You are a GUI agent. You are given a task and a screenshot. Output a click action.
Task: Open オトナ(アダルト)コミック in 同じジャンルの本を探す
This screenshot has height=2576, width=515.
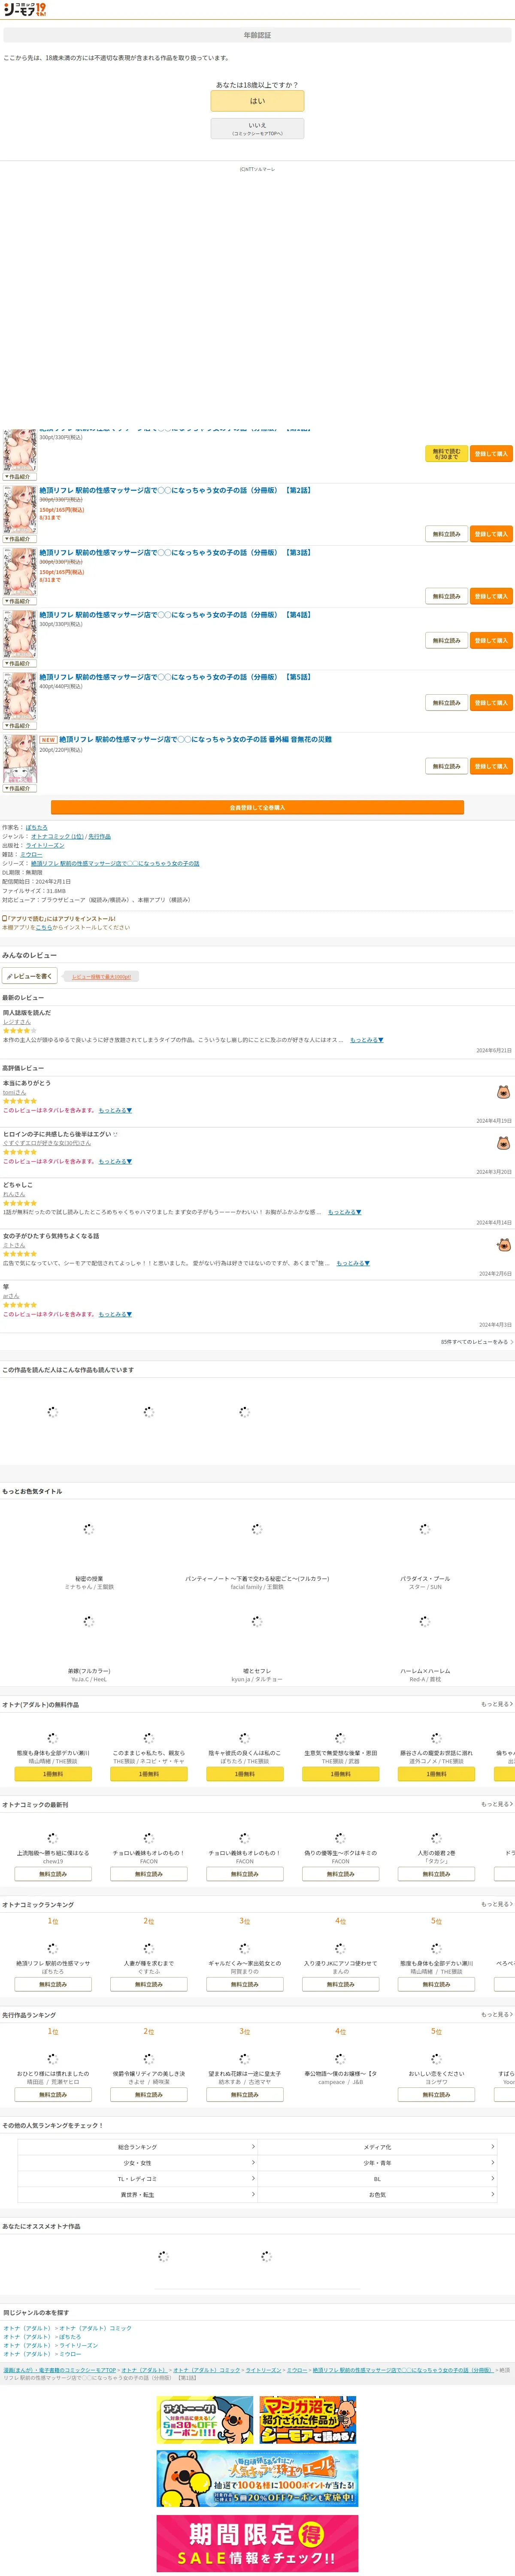[95, 2328]
